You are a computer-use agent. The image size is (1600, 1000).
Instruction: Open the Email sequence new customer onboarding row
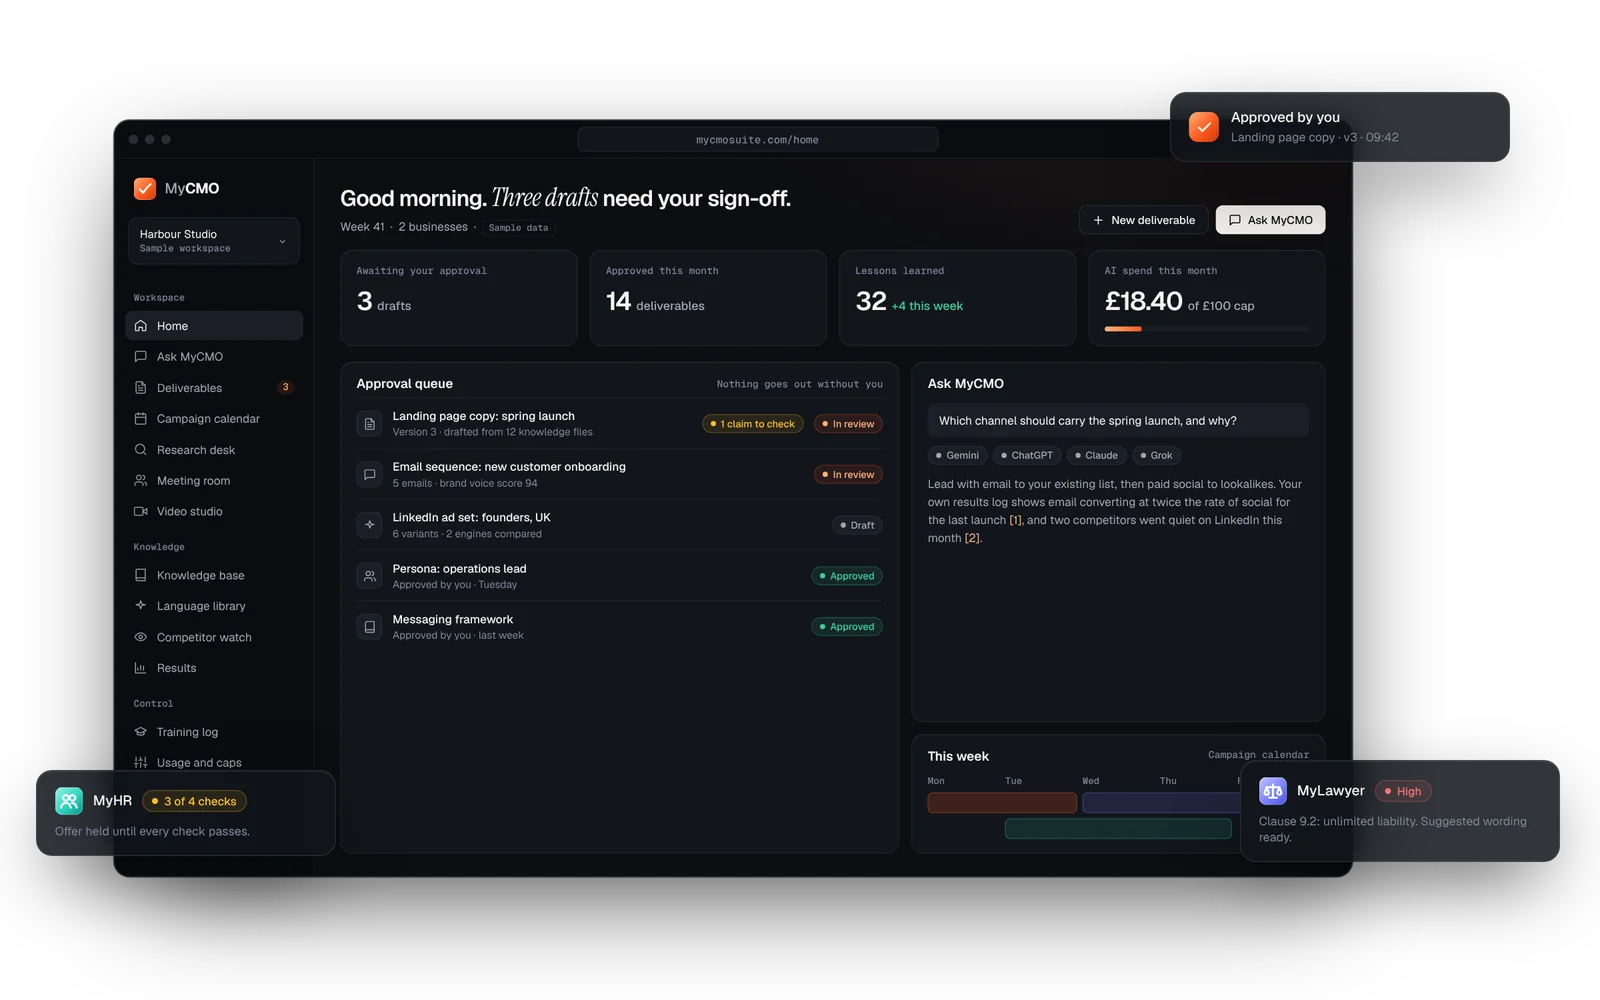[620, 475]
